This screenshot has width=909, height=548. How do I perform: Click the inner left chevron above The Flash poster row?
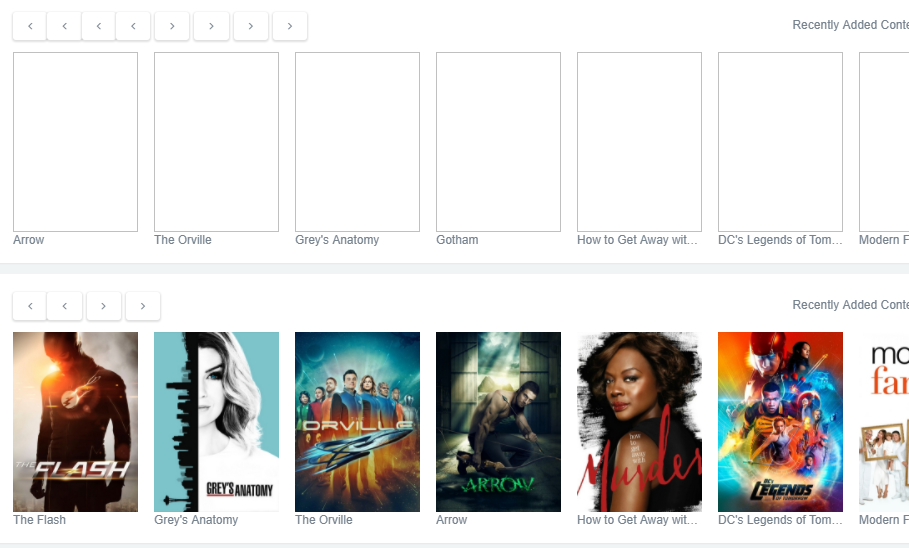click(64, 306)
